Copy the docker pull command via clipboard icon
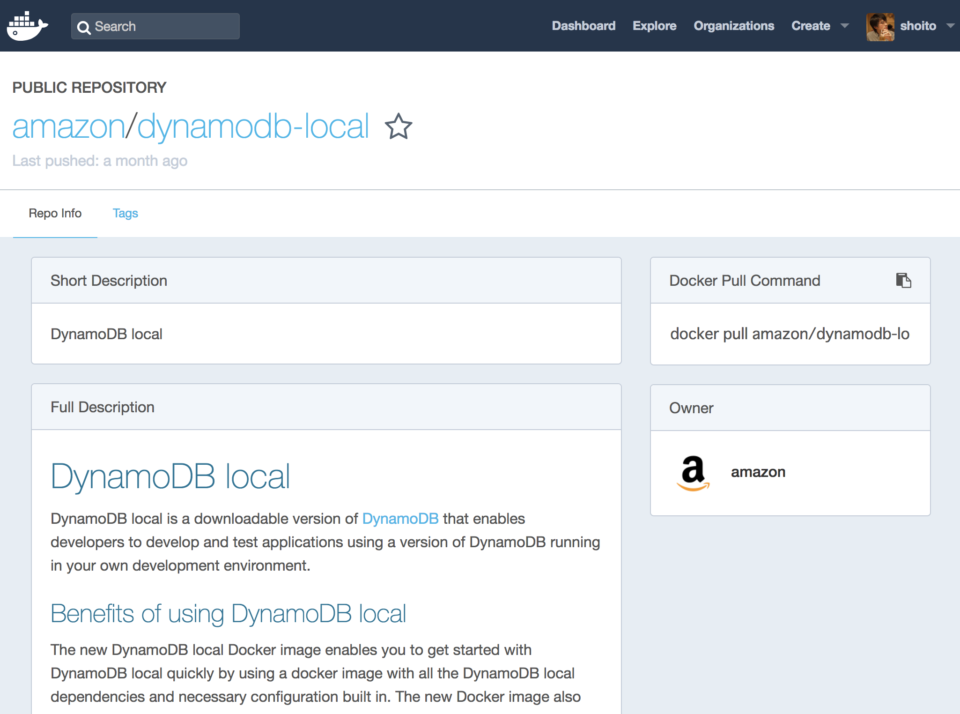Screen dimensions: 960x714 904,281
